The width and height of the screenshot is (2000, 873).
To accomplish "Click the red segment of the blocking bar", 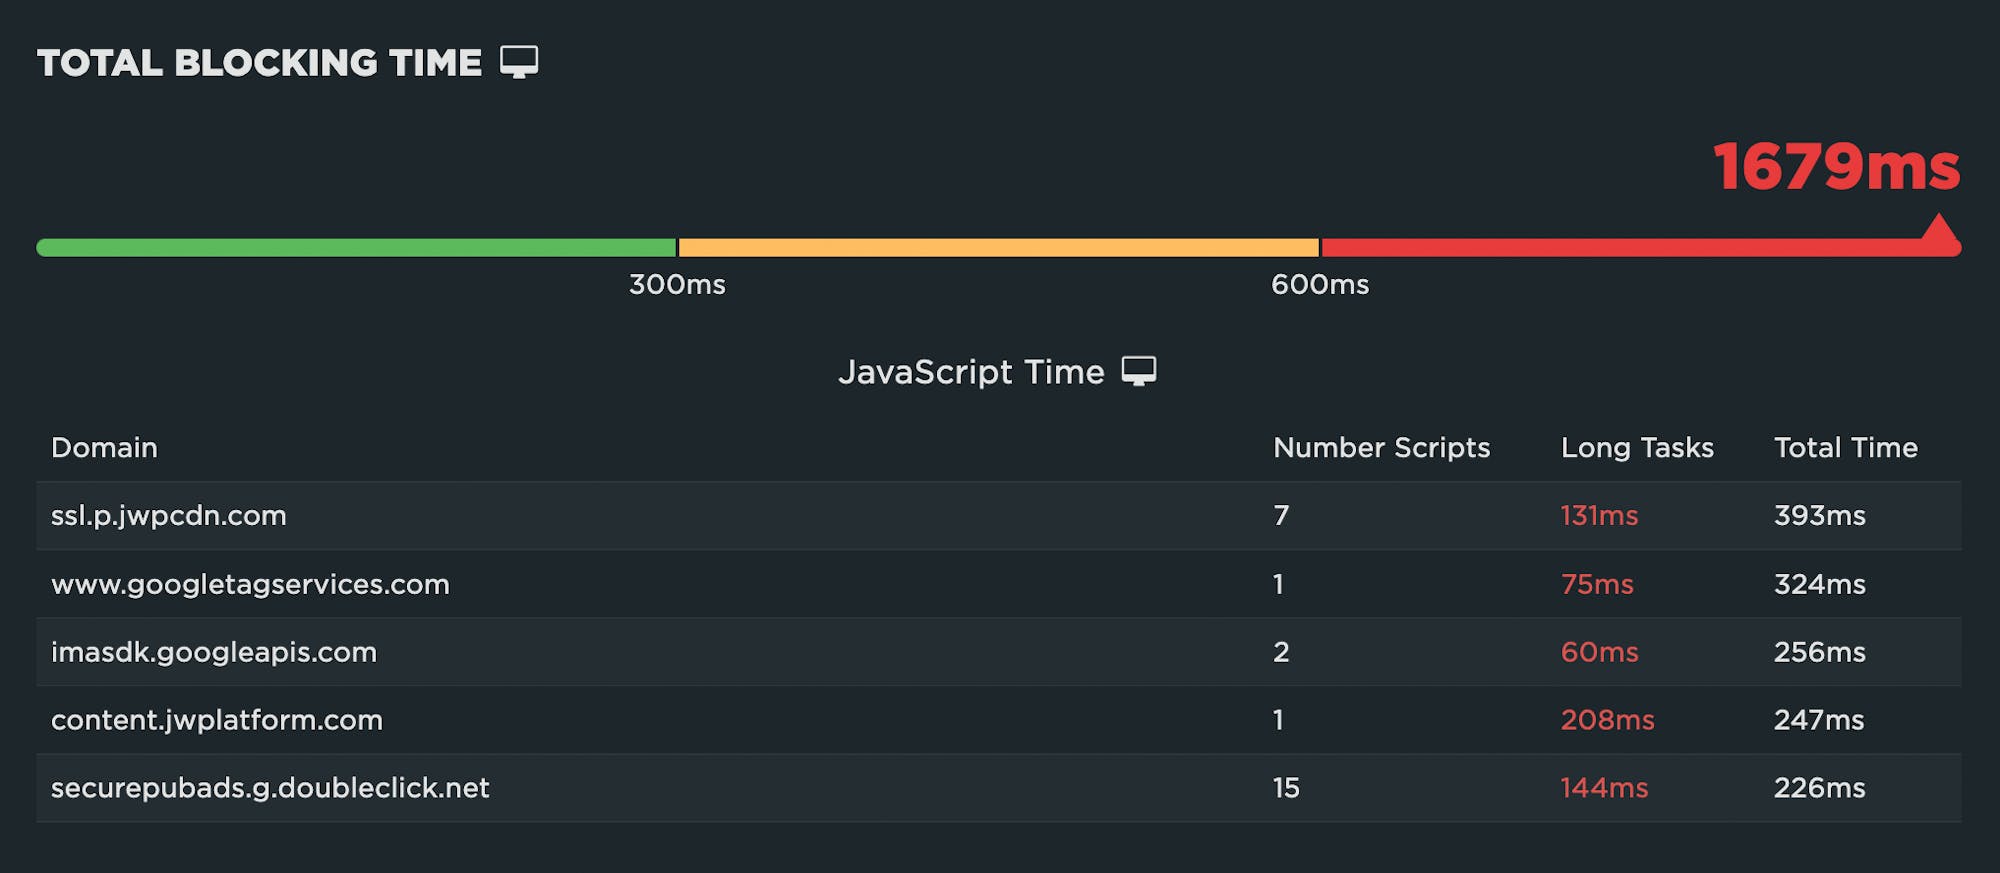I will tap(1620, 248).
